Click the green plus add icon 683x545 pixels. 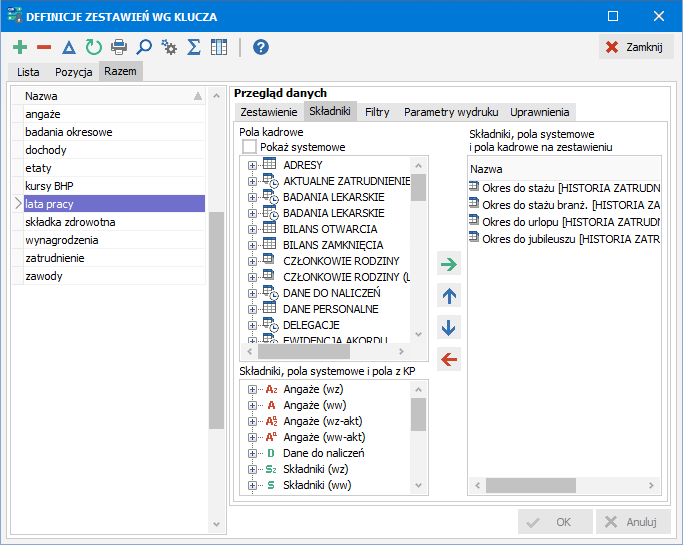pyautogui.click(x=20, y=47)
